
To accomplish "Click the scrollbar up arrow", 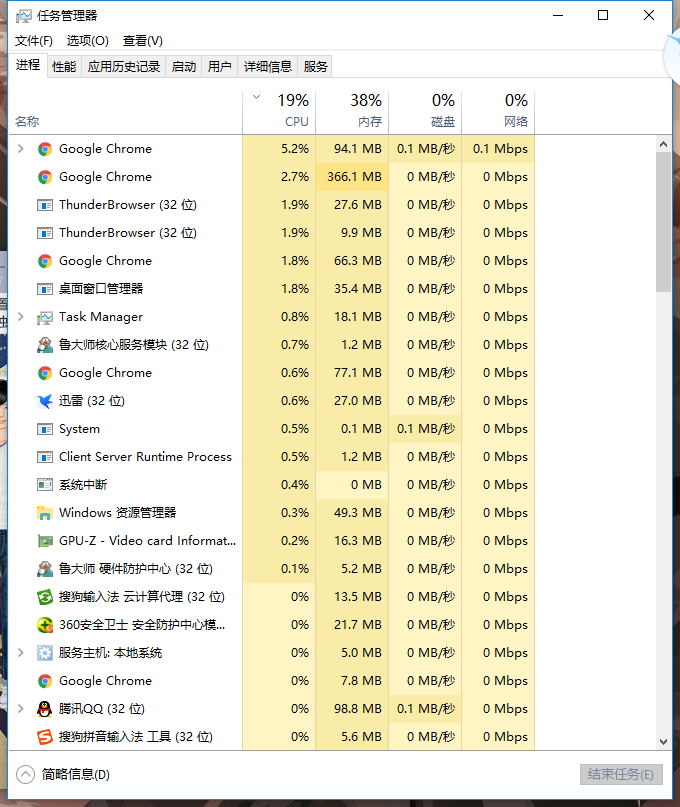I will tap(663, 145).
